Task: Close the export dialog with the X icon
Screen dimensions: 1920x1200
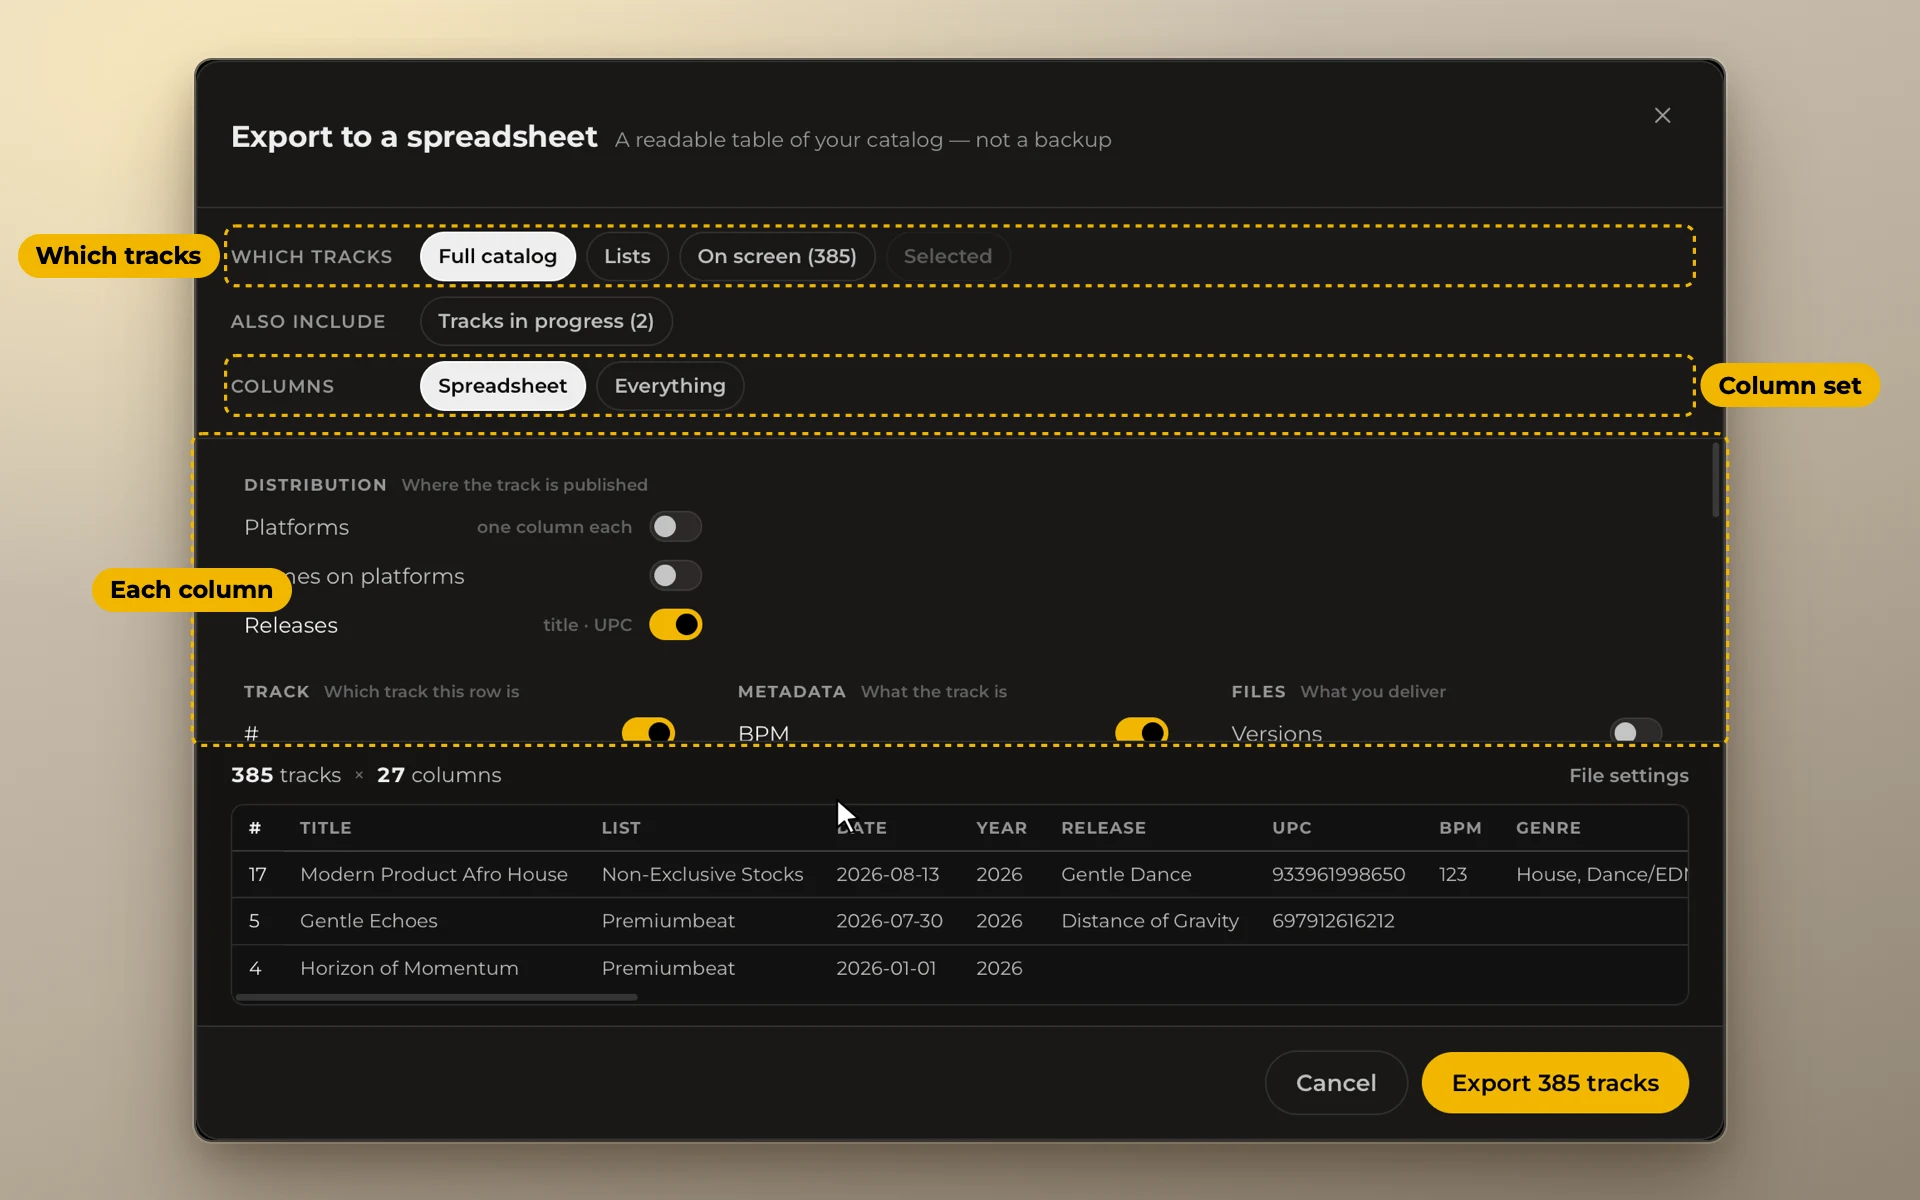Action: (x=1662, y=116)
